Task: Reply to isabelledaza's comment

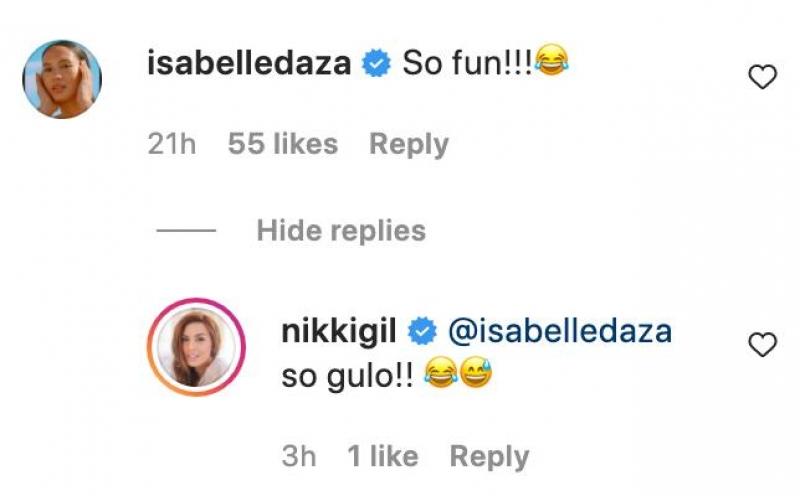Action: pos(409,144)
